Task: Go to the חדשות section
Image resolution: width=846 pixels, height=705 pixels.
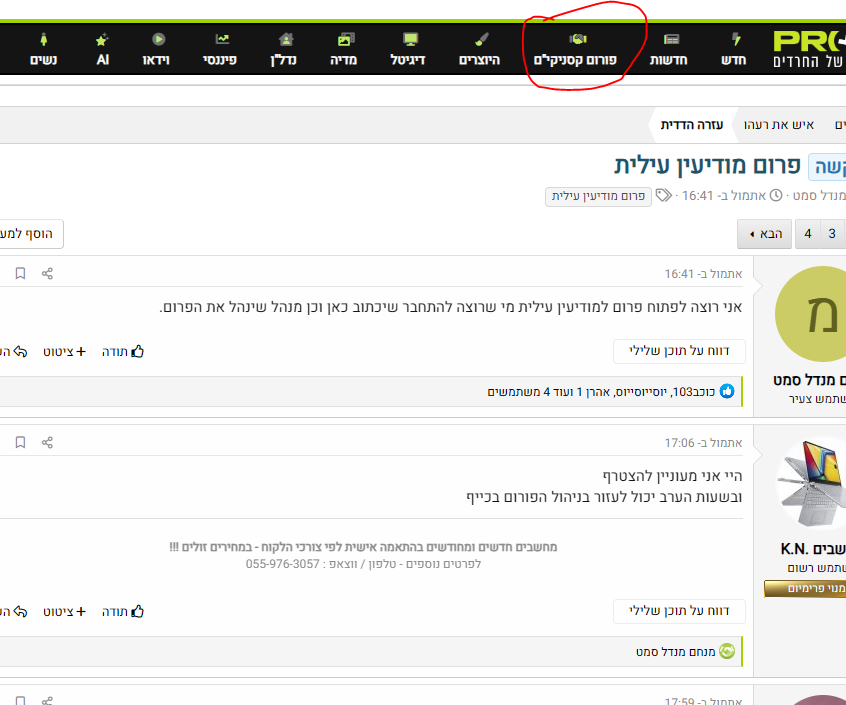Action: (669, 50)
